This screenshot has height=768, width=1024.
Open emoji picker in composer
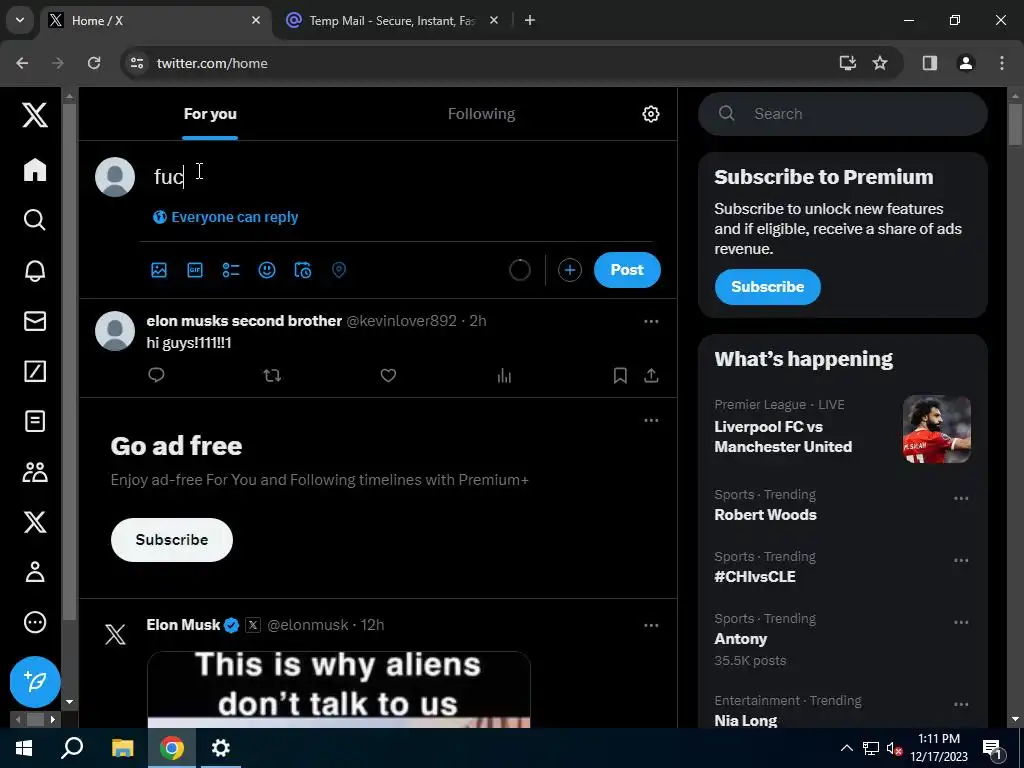coord(266,270)
